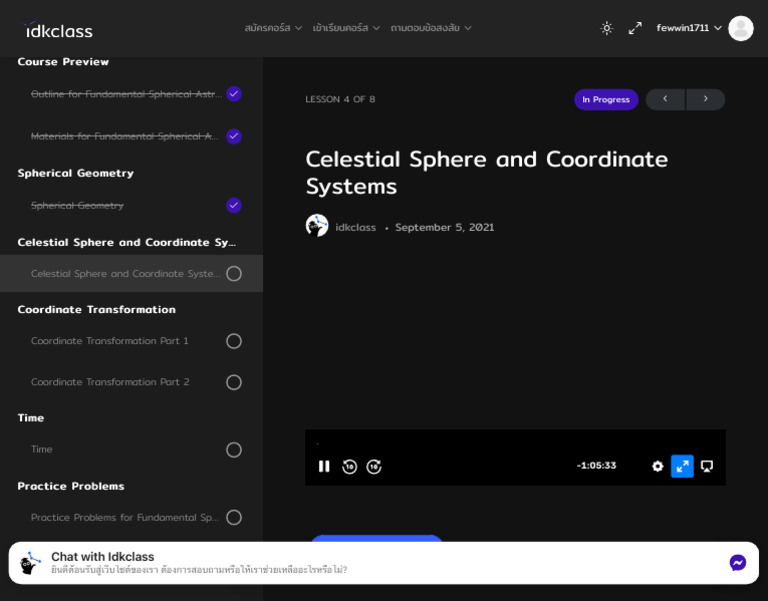This screenshot has width=768, height=601.
Task: Open Coordinate Transformation Part 2 lesson
Action: [x=110, y=382]
